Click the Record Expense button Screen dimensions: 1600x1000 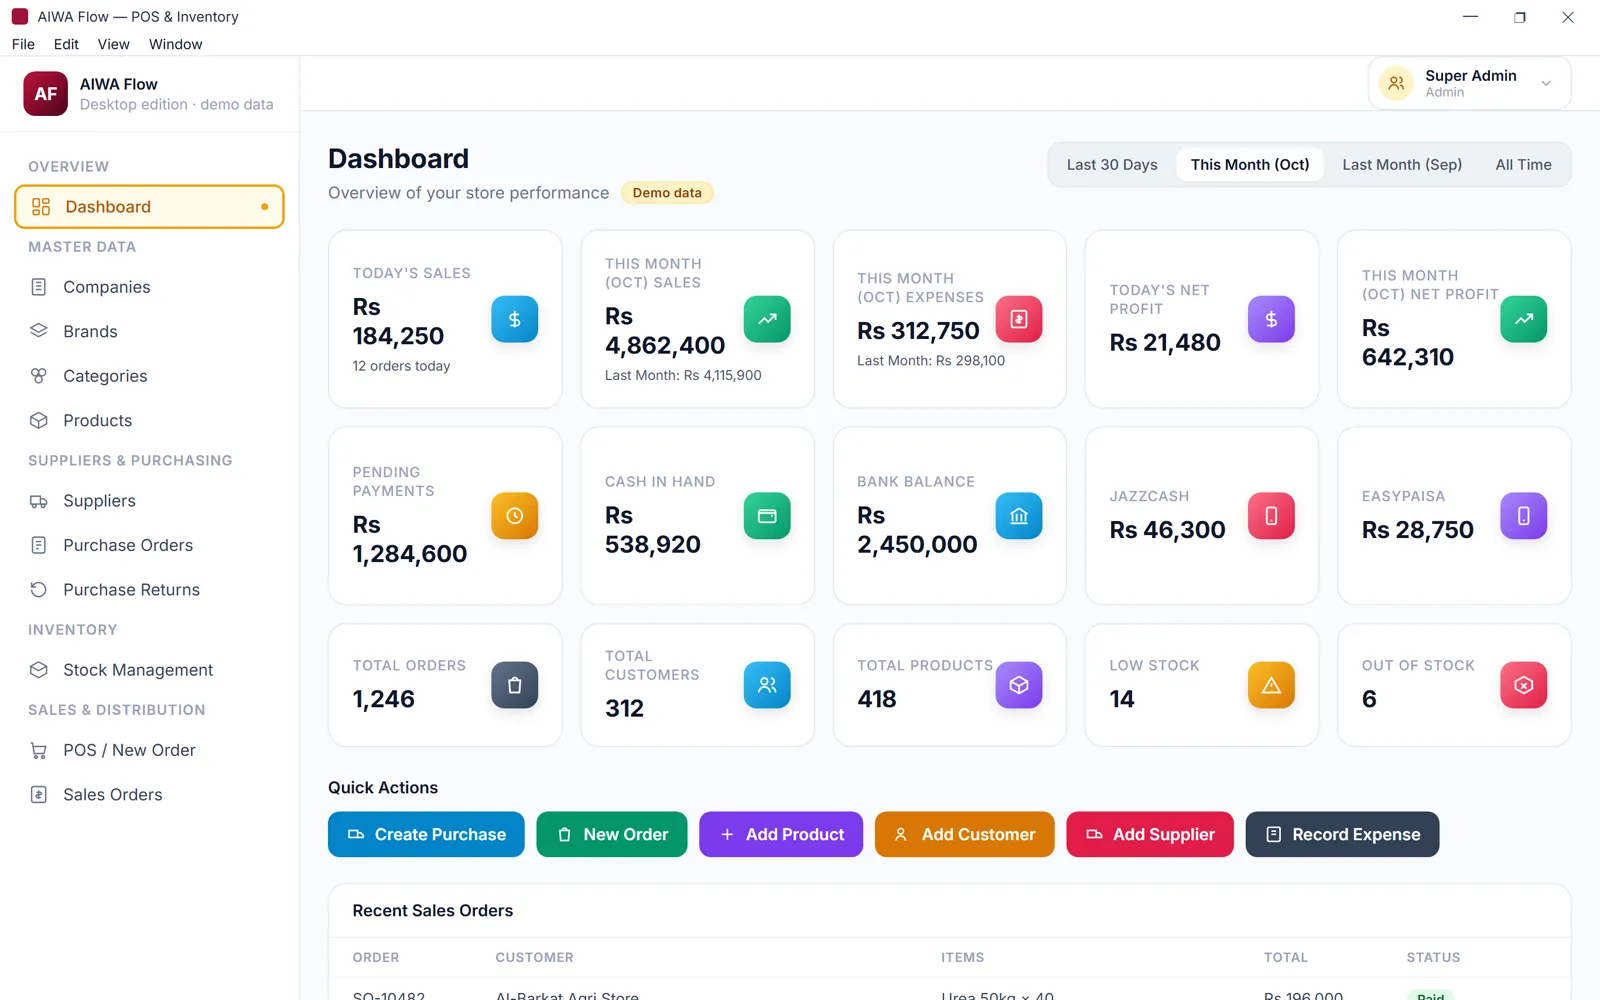[x=1342, y=834]
